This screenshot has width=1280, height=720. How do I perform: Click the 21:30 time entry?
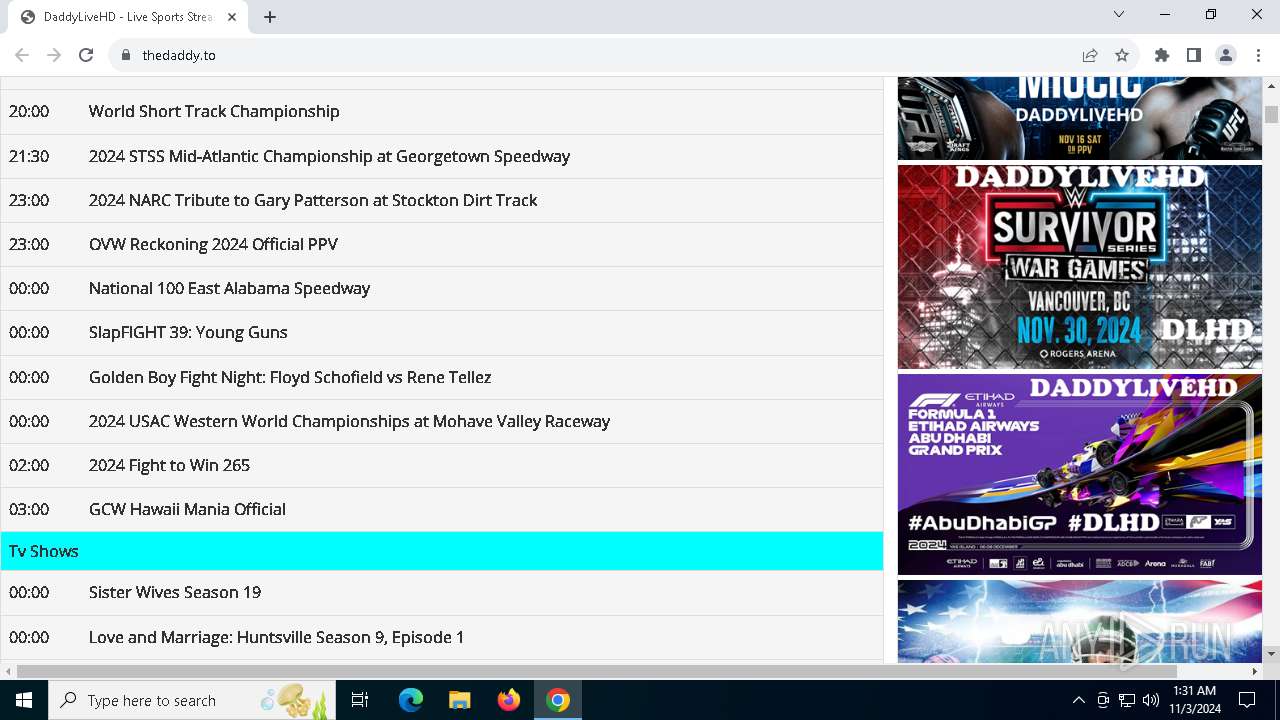pyautogui.click(x=29, y=156)
